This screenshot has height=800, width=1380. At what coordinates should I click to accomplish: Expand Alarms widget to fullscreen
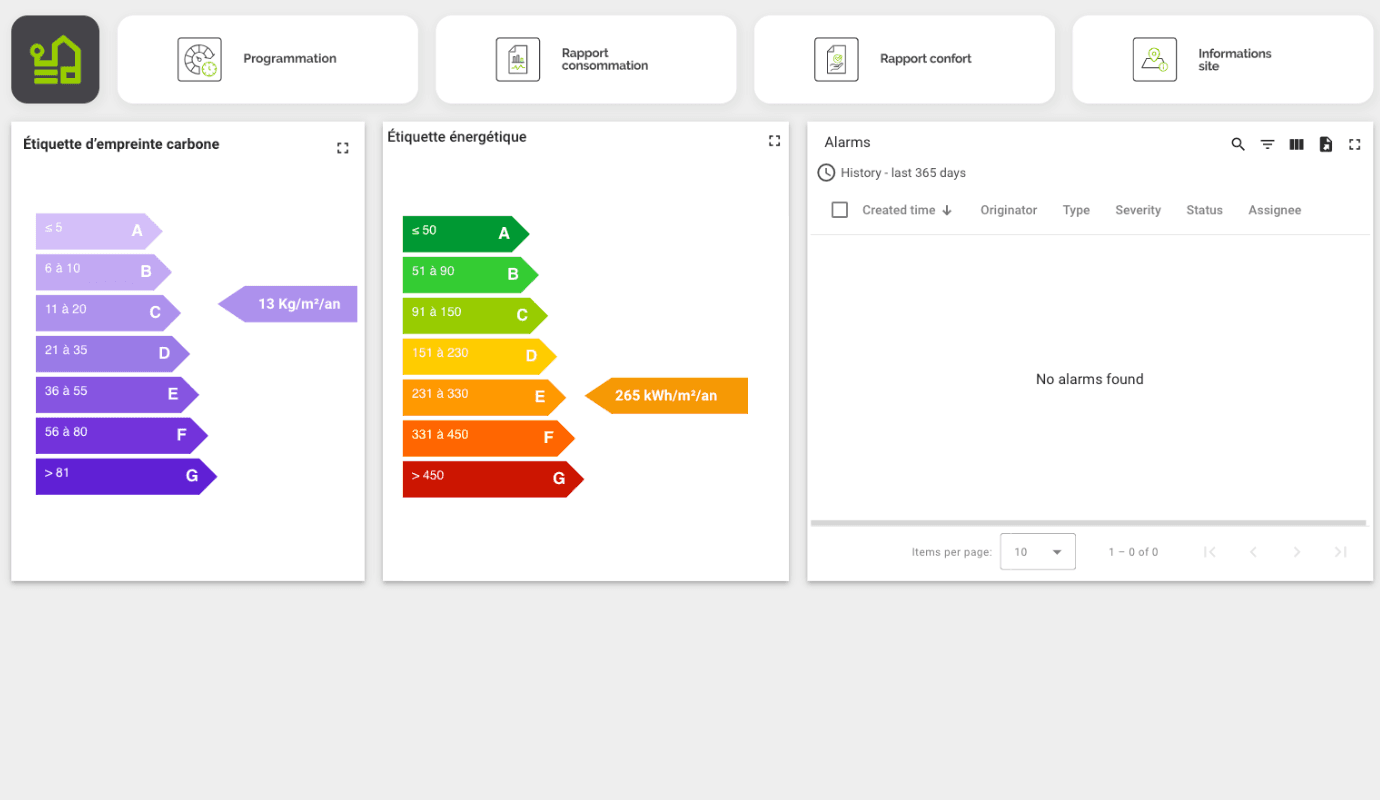[1354, 144]
